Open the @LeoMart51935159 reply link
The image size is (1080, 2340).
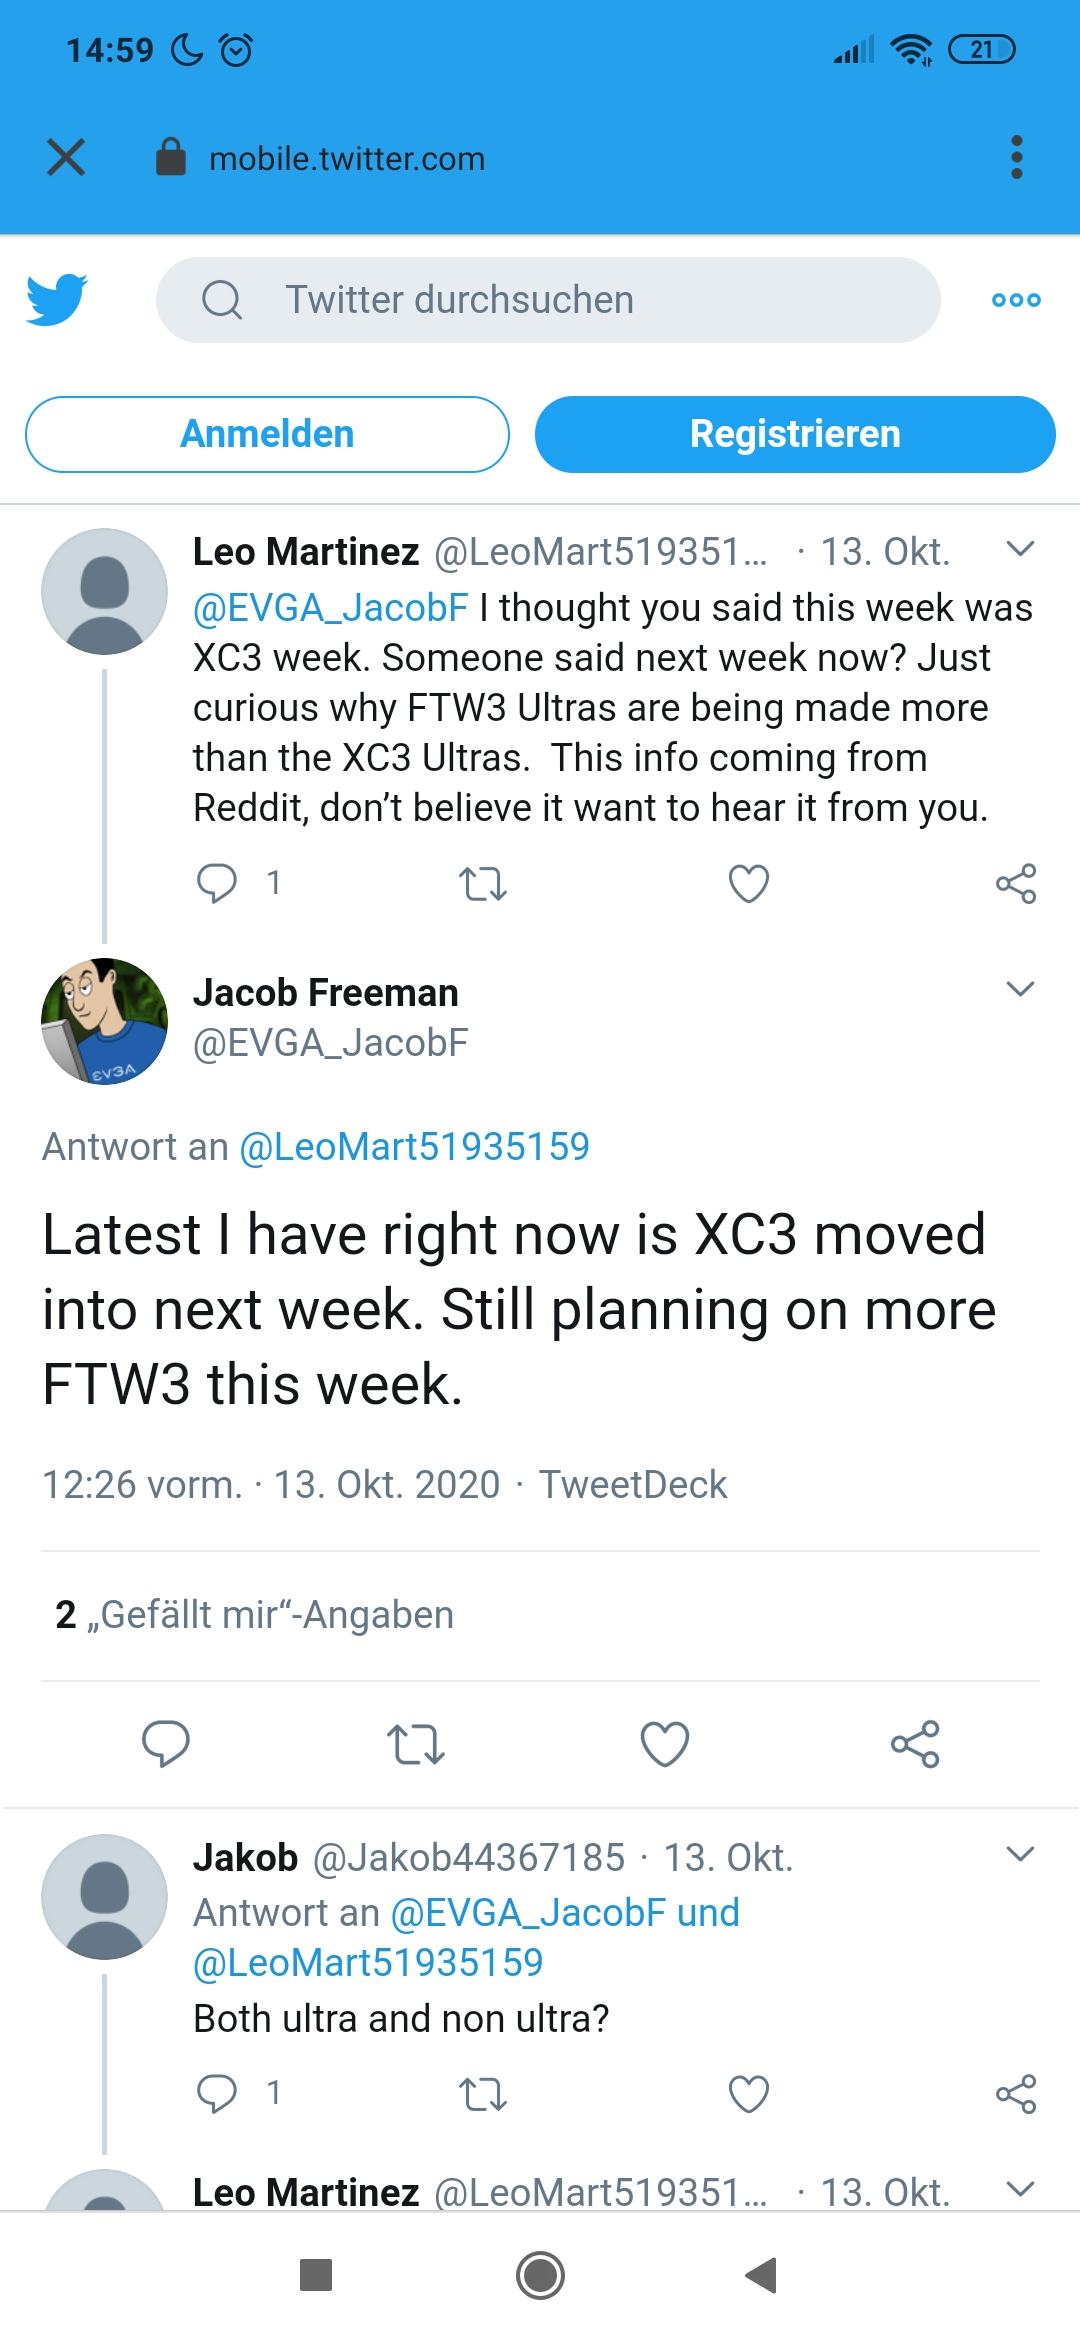point(414,1147)
